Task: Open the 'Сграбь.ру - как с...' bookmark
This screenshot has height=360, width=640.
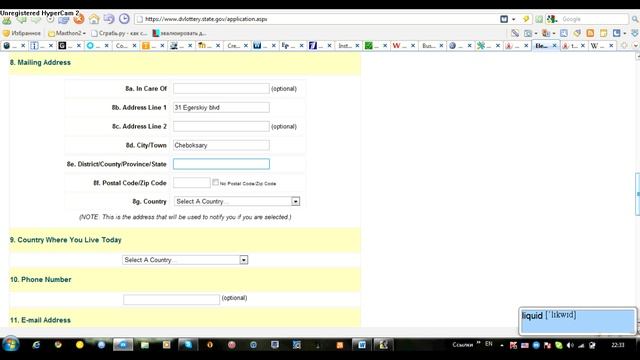Action: pyautogui.click(x=119, y=33)
